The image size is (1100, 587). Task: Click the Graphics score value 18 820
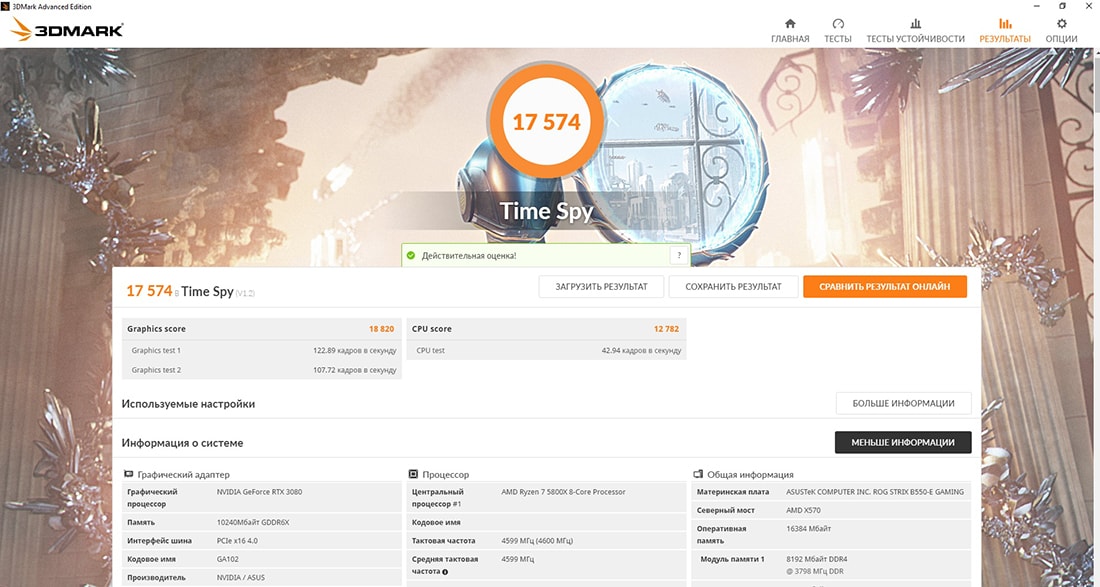381,329
